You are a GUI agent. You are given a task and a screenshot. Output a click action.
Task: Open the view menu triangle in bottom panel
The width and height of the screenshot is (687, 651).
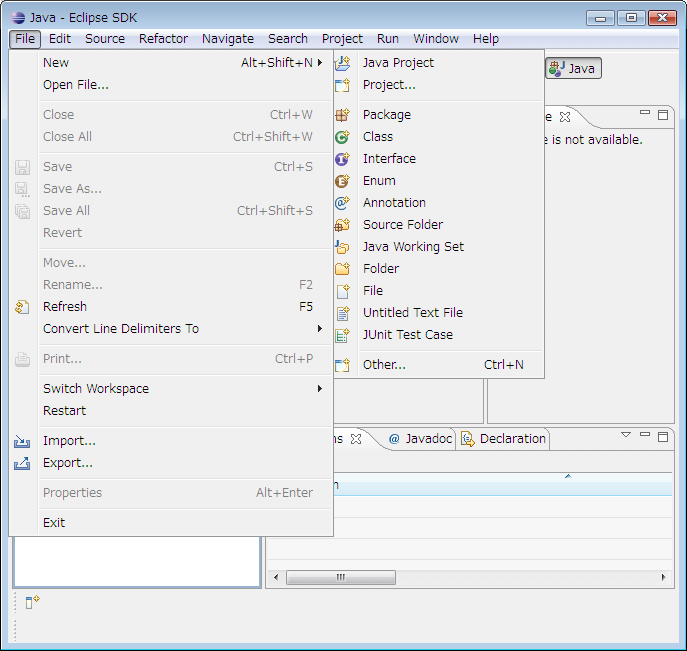pyautogui.click(x=626, y=435)
